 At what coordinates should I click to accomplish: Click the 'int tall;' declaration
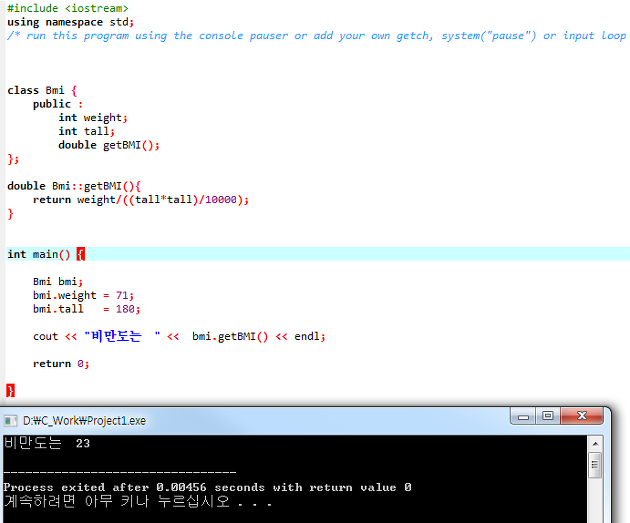[x=86, y=131]
